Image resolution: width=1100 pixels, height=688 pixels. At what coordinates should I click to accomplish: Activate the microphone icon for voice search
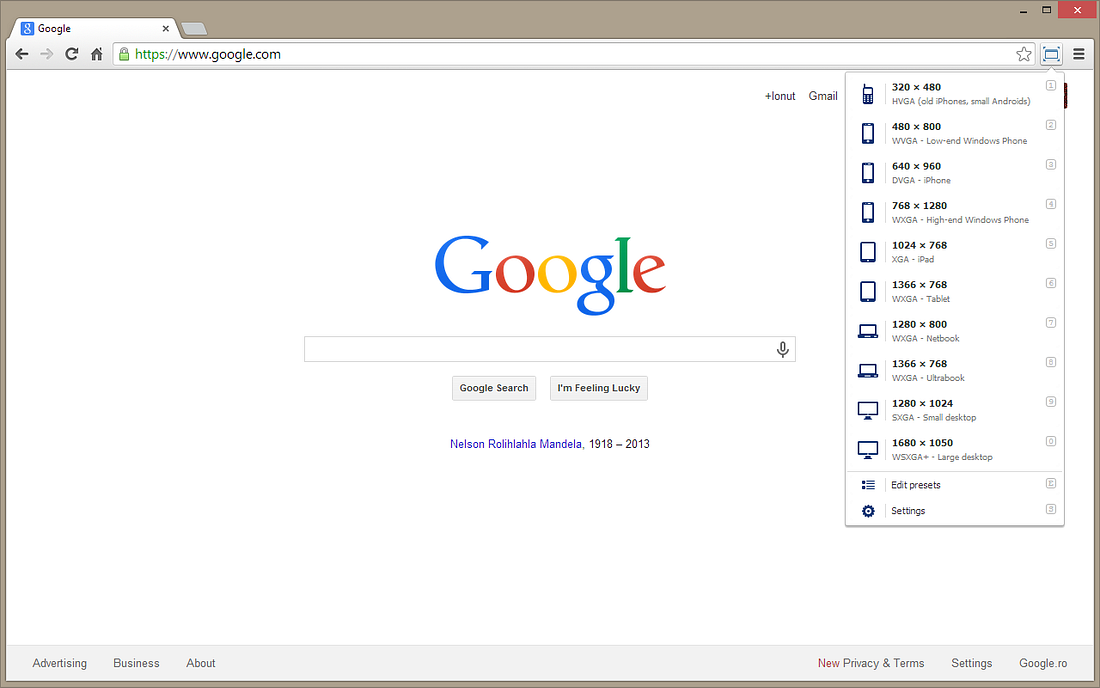point(782,349)
